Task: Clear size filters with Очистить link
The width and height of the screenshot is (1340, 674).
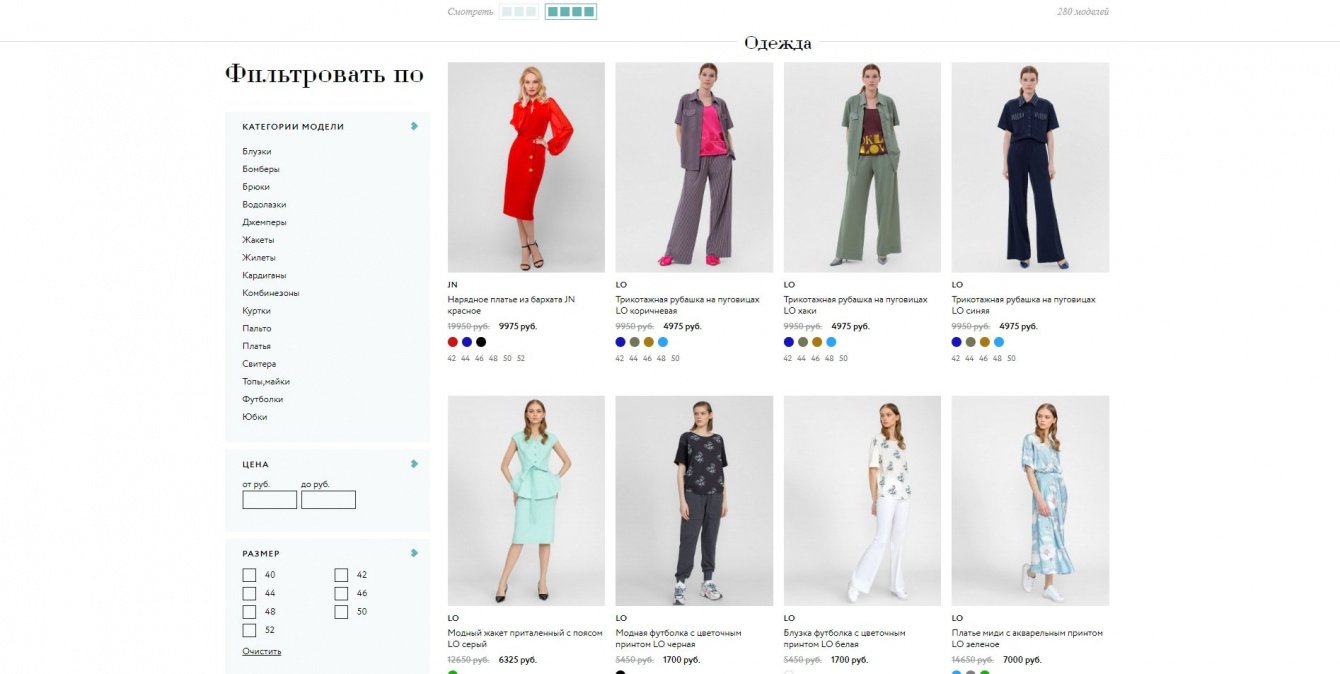Action: tap(262, 651)
